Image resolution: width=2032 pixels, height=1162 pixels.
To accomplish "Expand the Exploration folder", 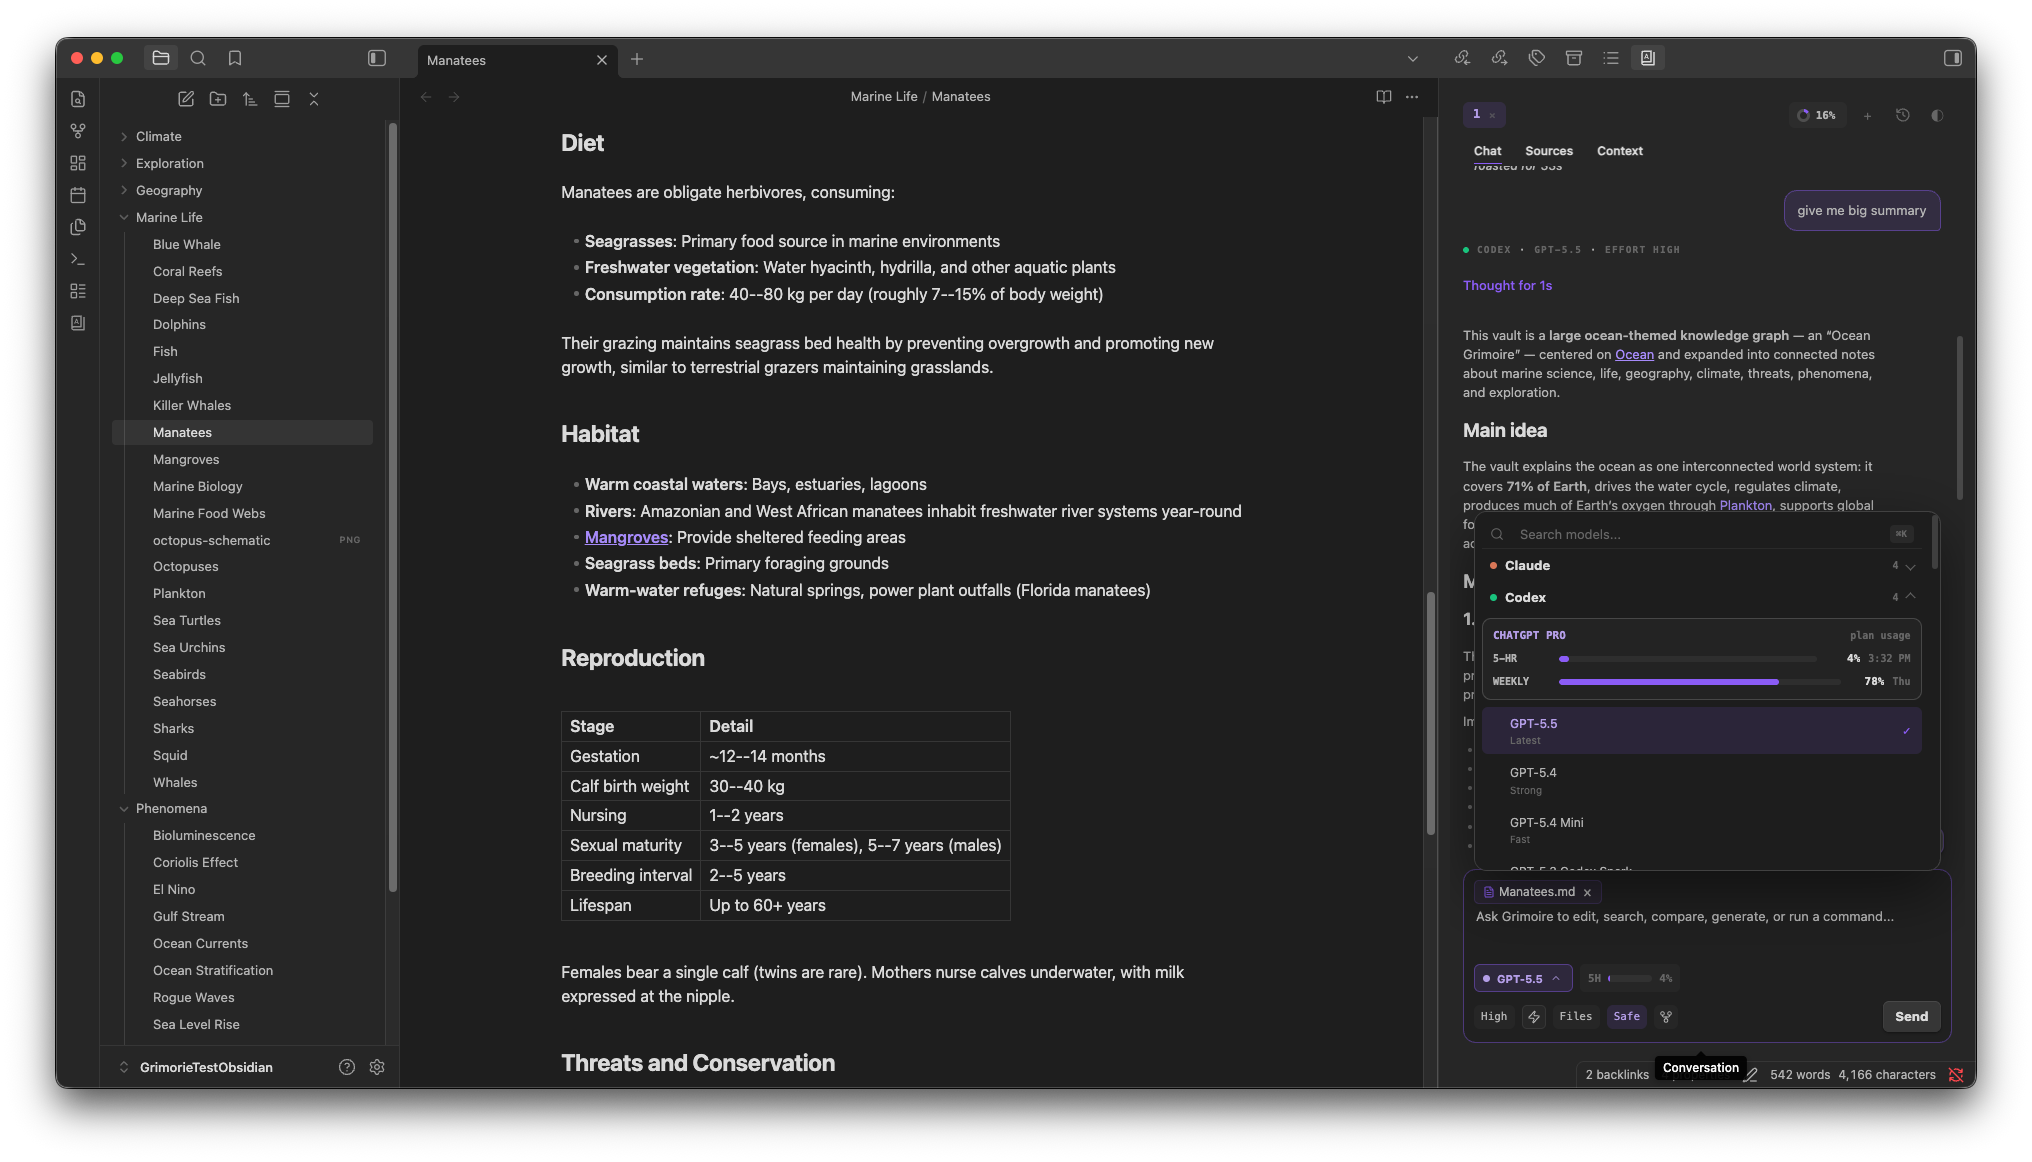I will click(170, 163).
